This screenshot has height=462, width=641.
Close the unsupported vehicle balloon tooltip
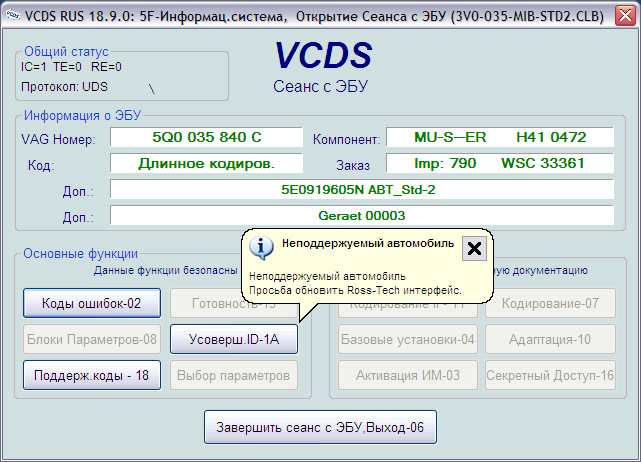tap(474, 248)
